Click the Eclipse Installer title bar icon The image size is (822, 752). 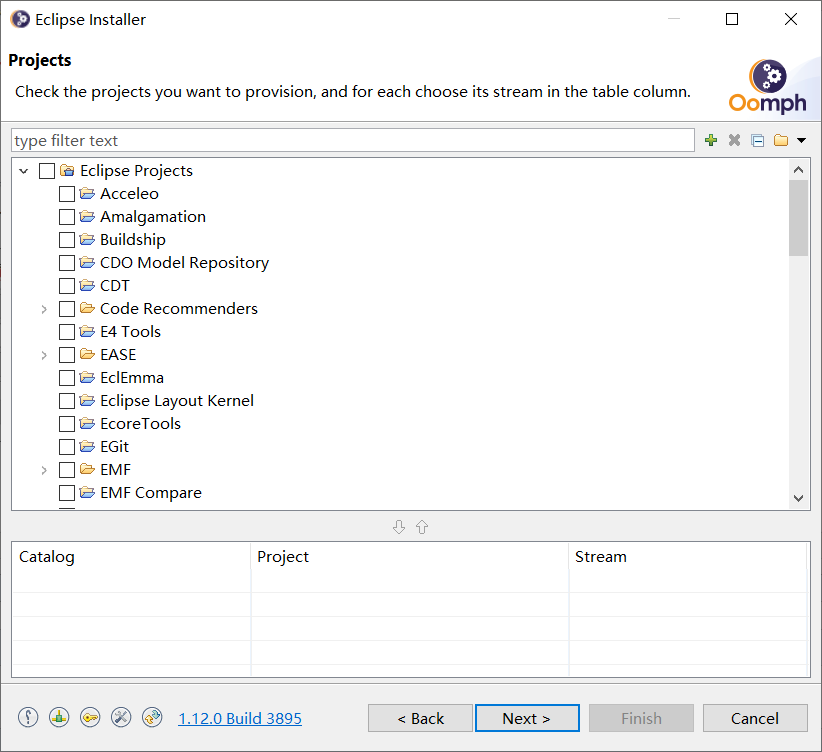coord(20,19)
